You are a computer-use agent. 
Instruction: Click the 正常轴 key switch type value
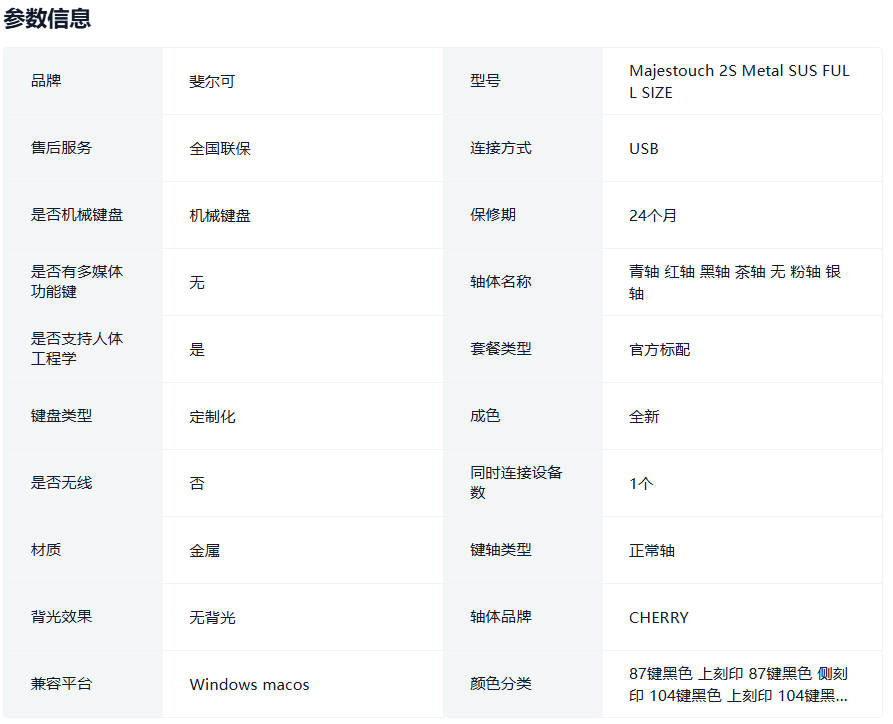coord(652,550)
